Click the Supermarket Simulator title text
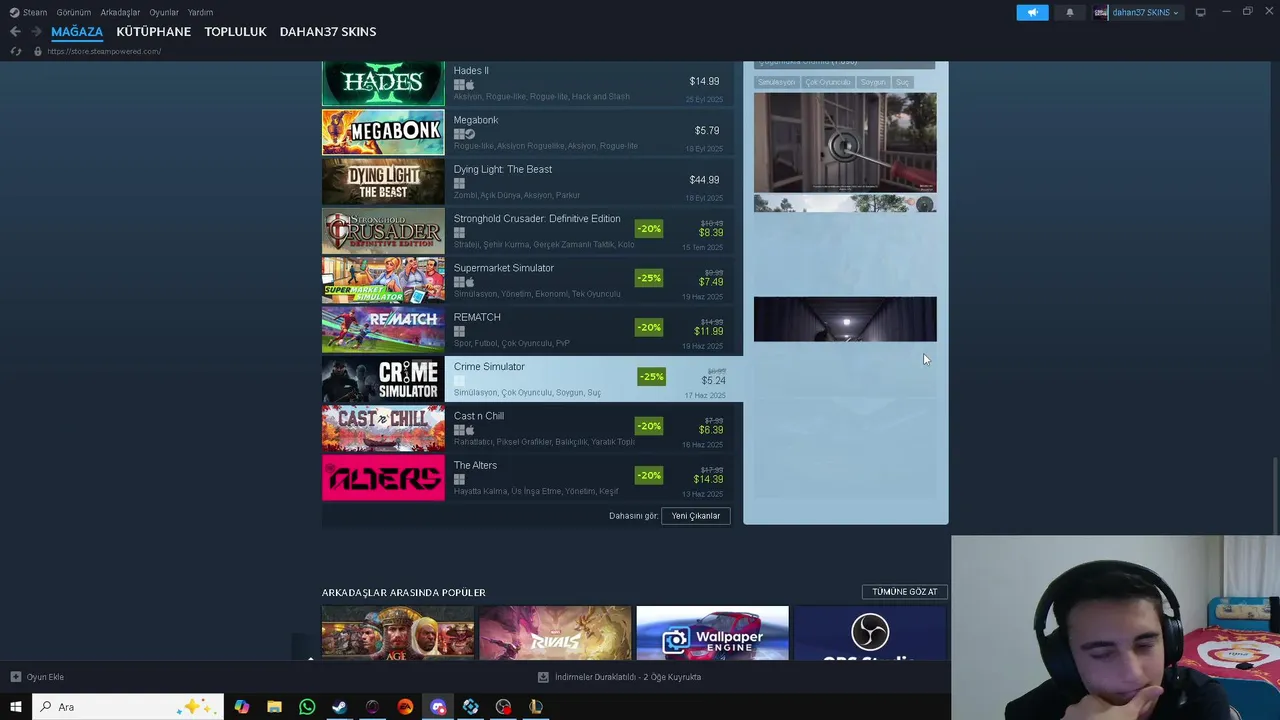 504,268
